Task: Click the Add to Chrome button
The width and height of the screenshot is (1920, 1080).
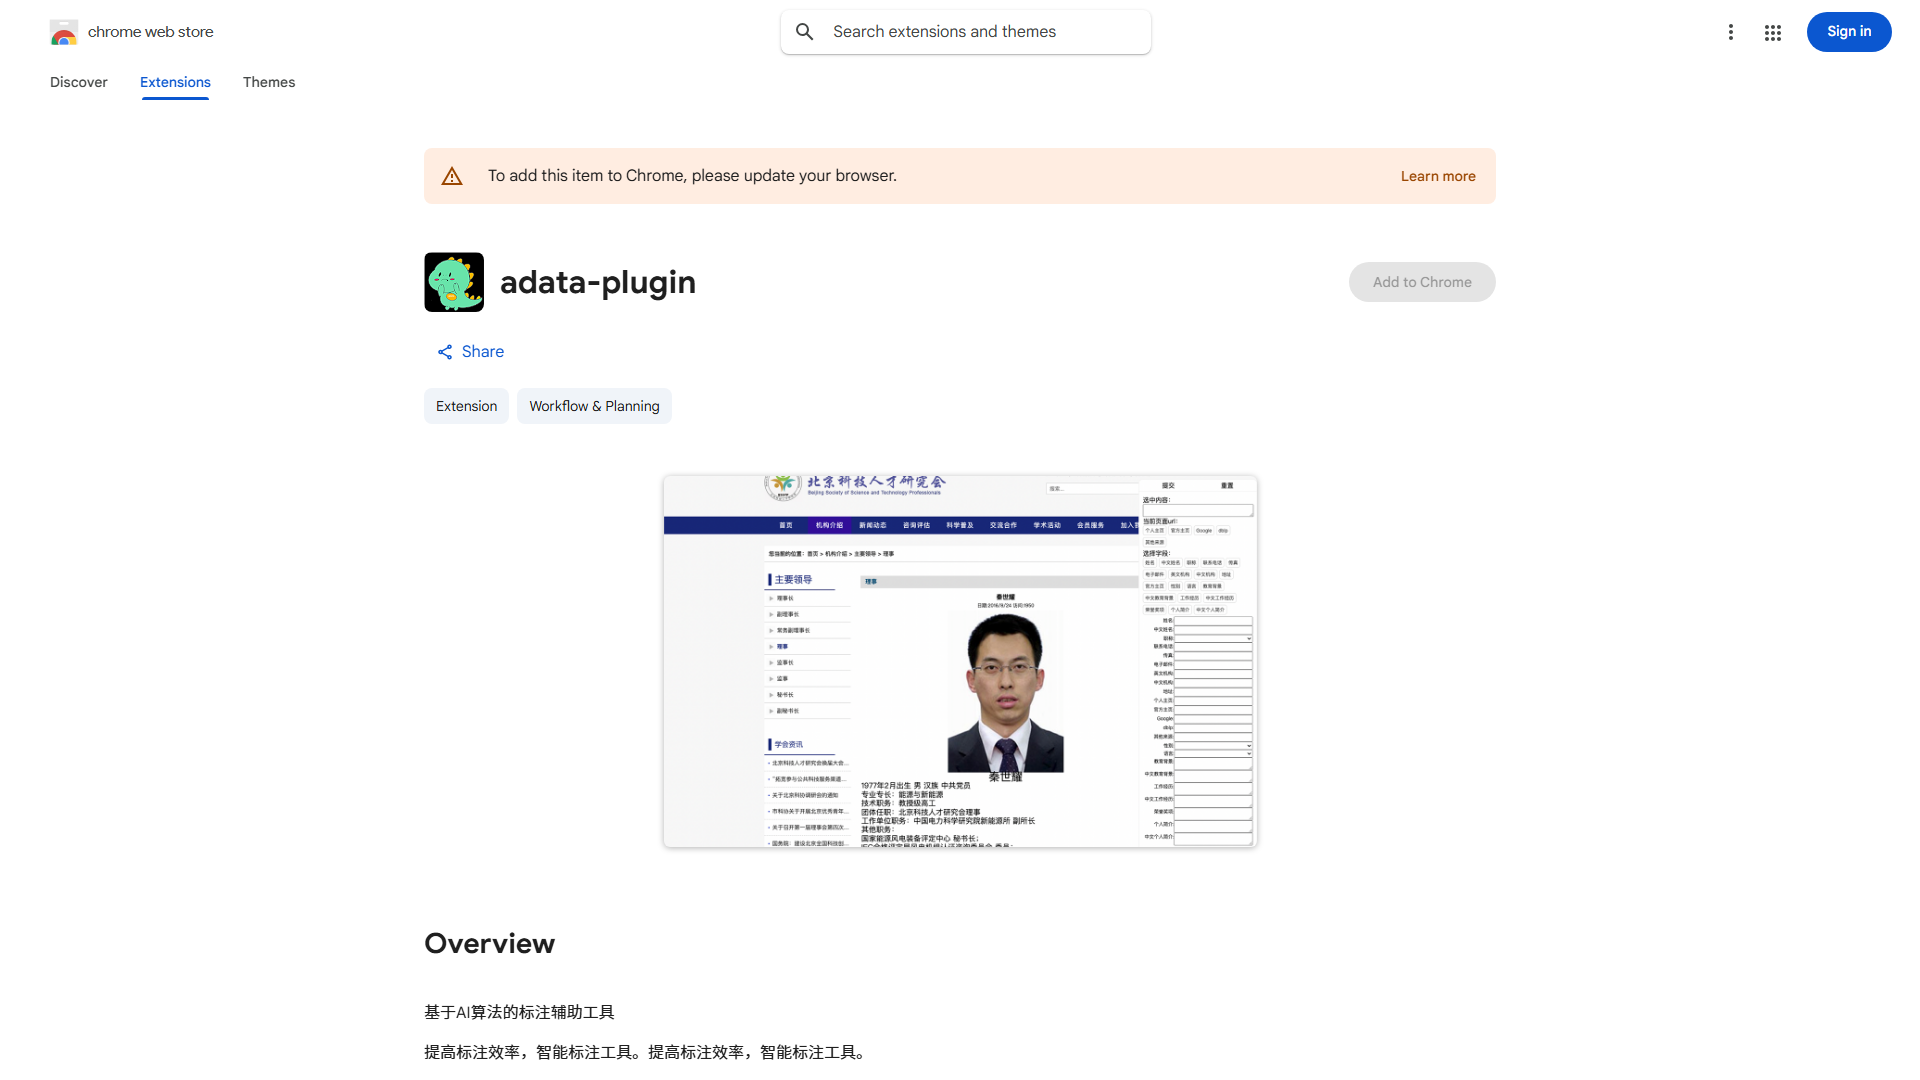Action: 1421,282
